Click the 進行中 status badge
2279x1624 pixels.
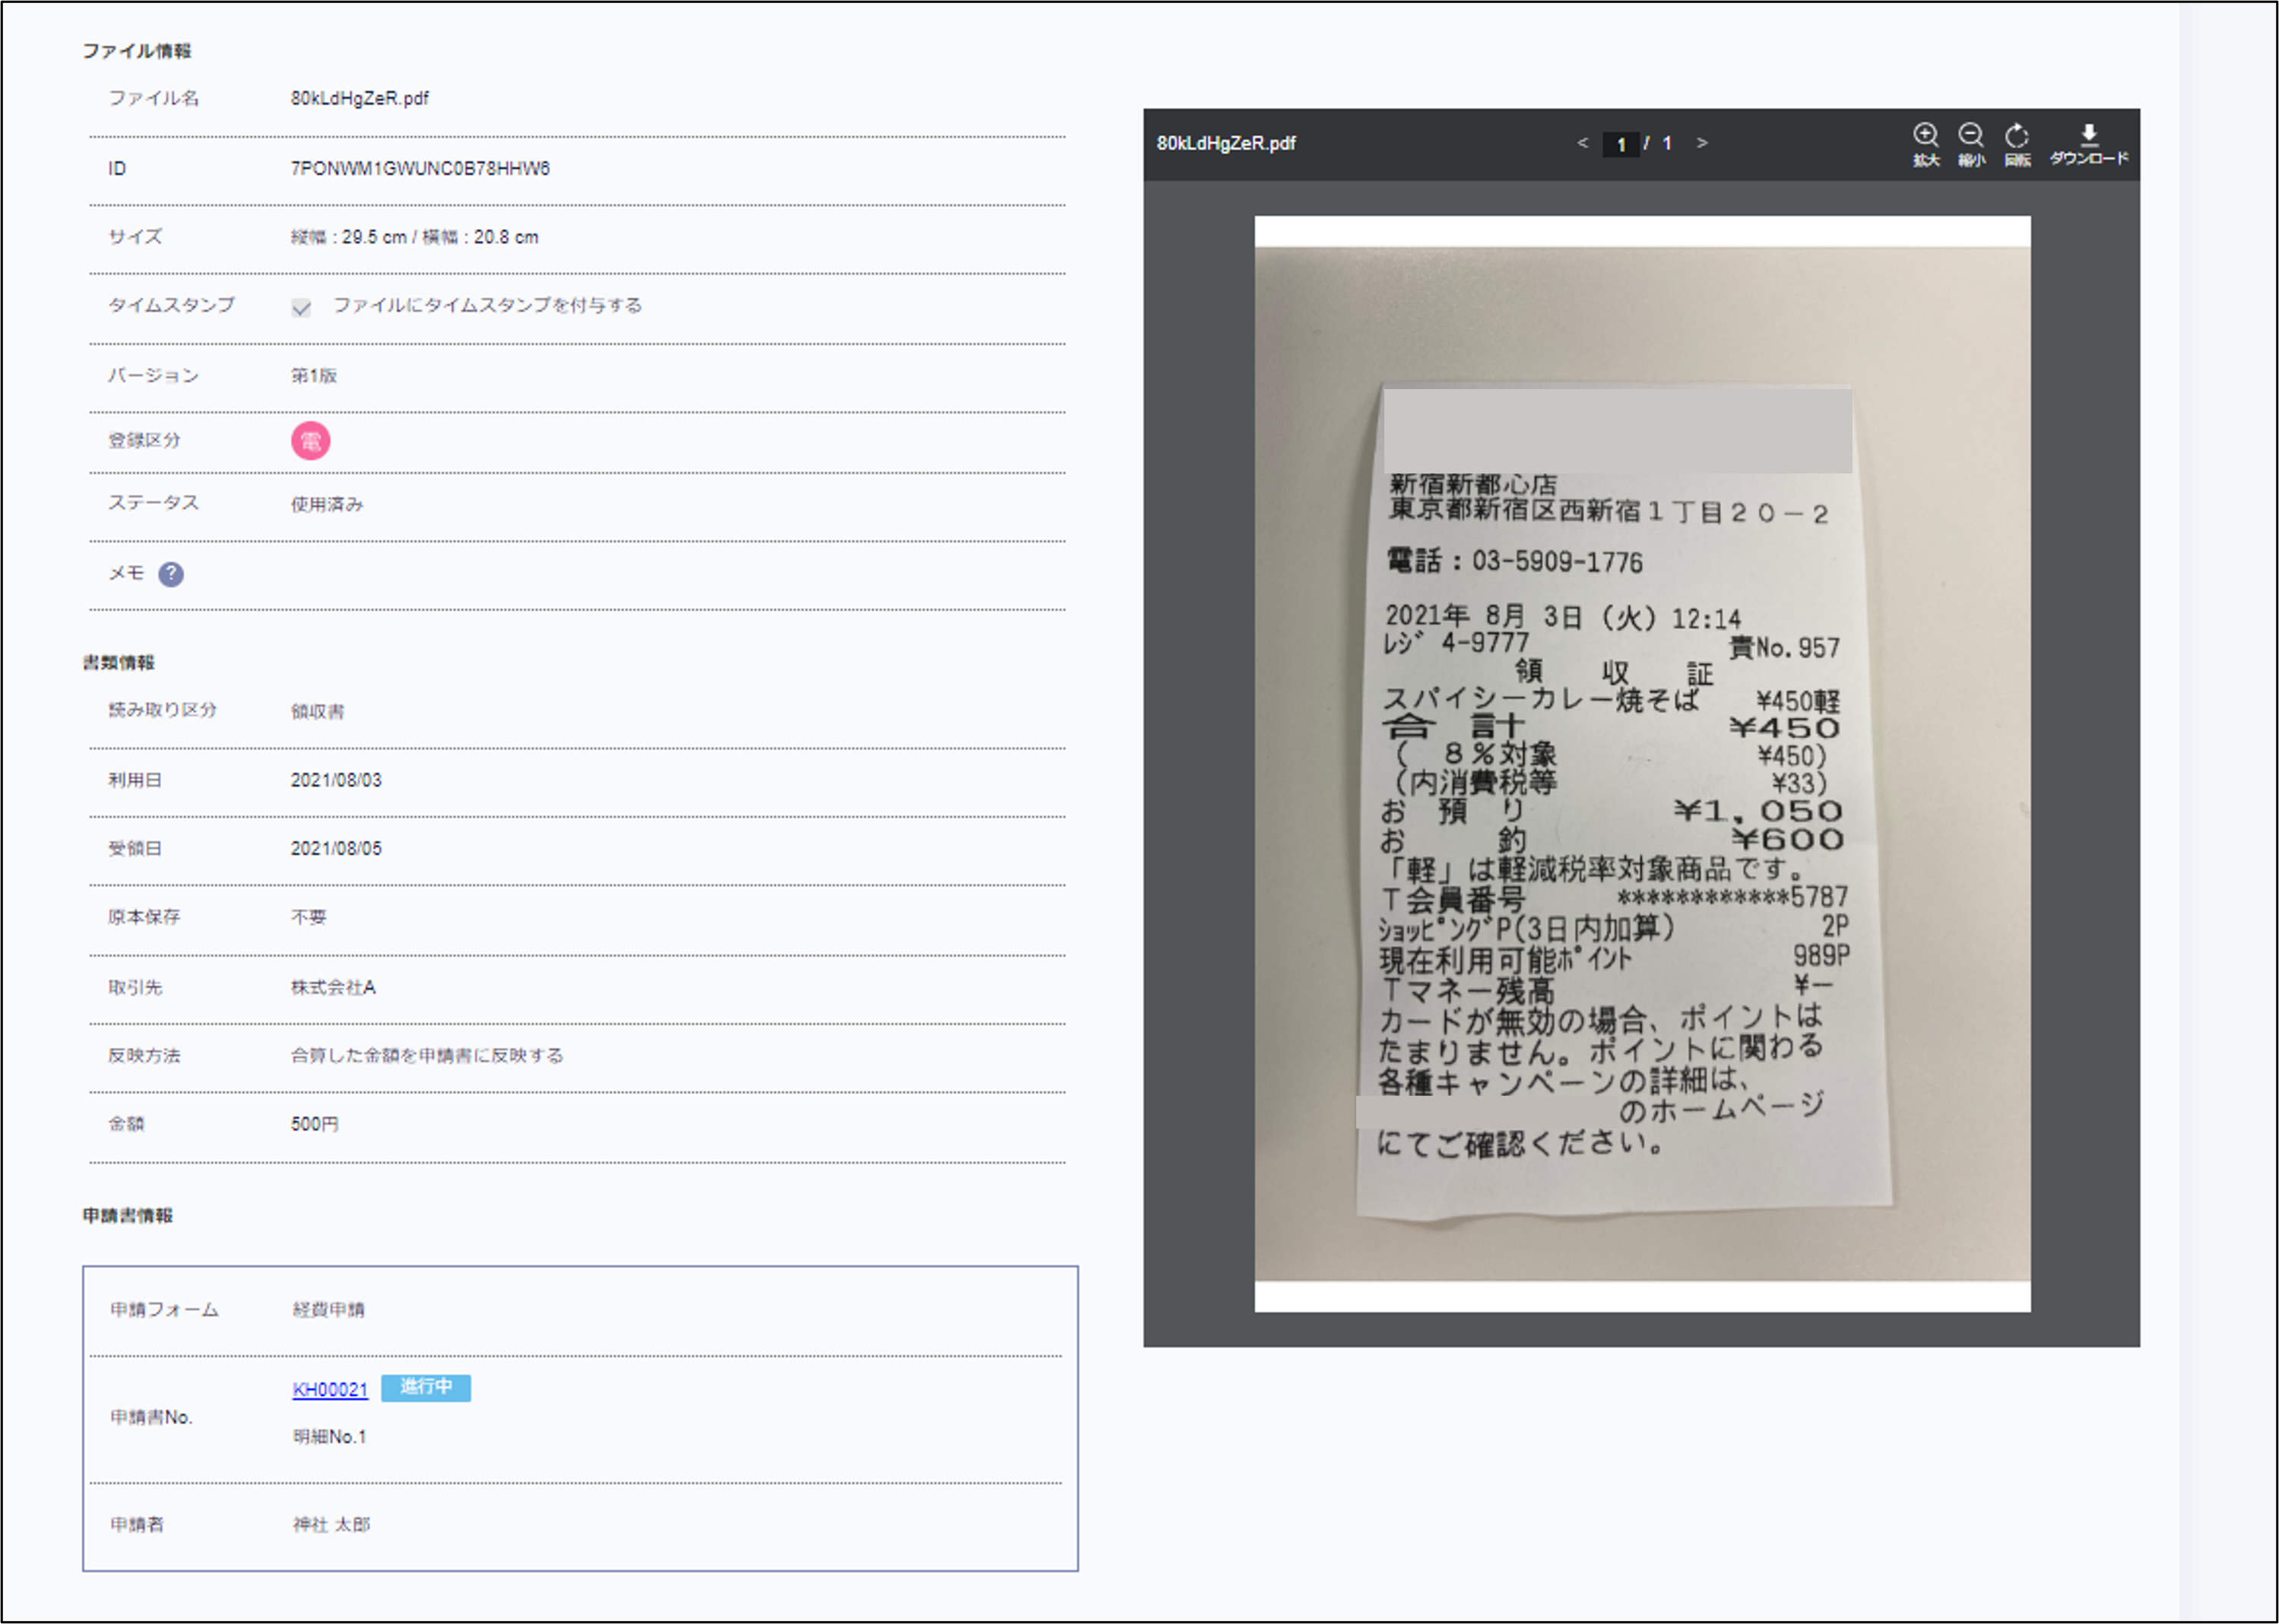pos(426,1387)
